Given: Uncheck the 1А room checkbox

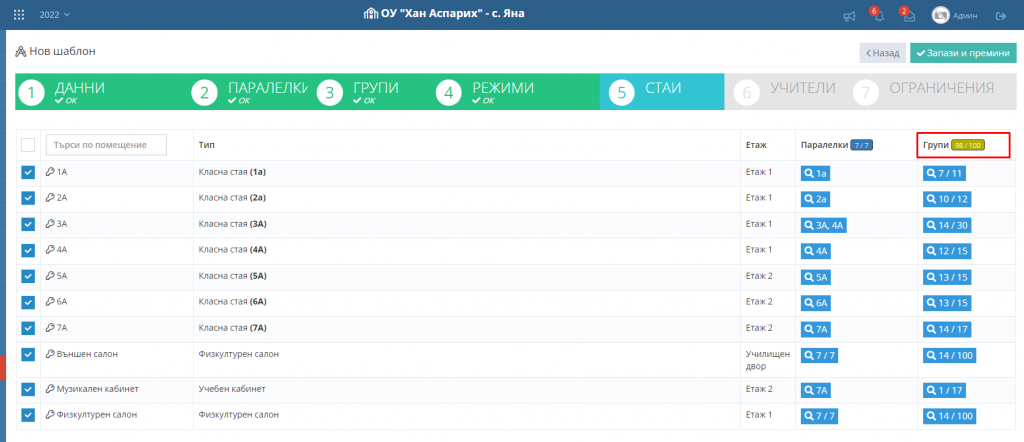Looking at the screenshot, I should [28, 172].
